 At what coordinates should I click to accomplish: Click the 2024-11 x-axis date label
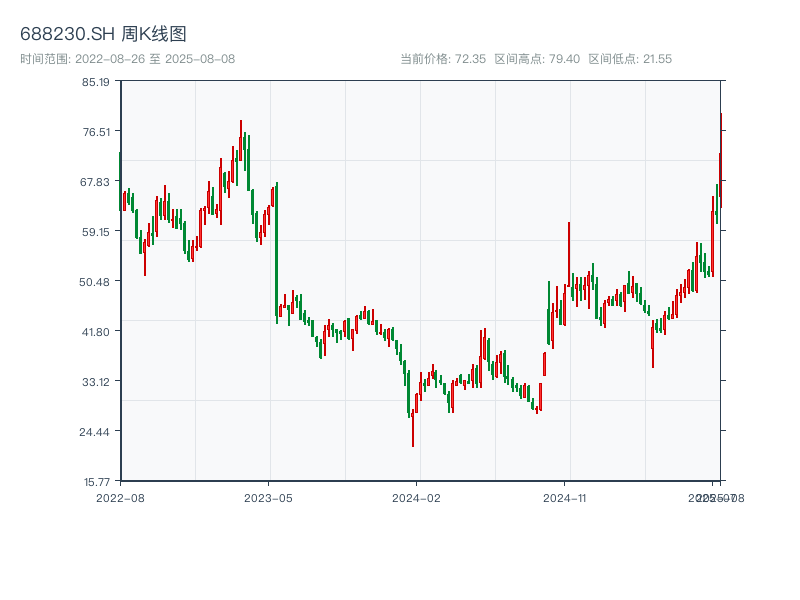point(565,497)
